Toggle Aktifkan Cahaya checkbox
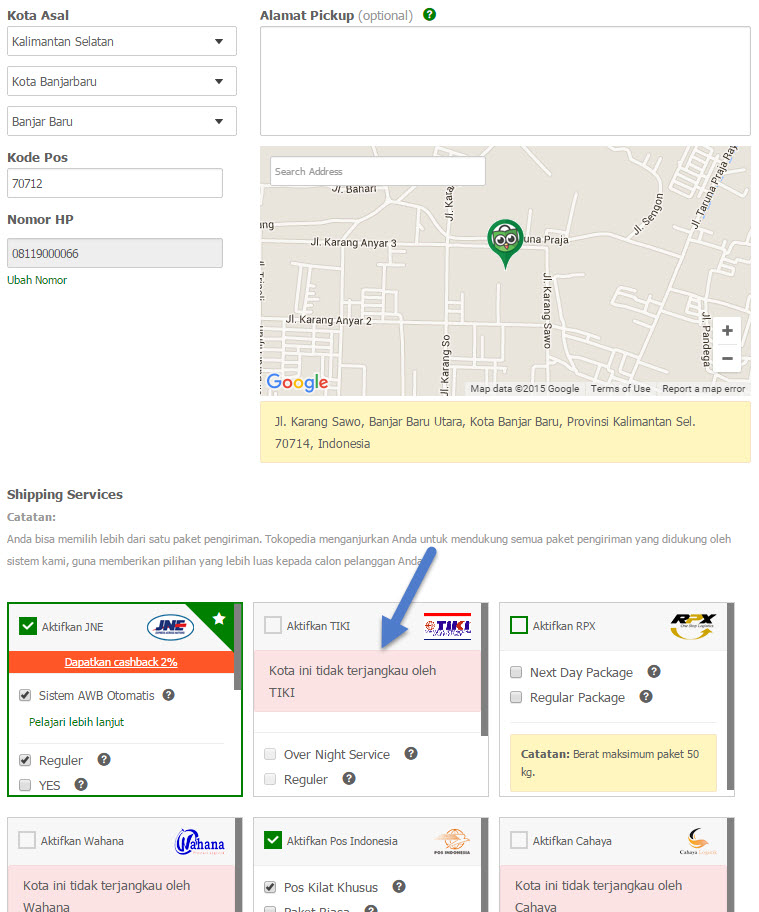Viewport: 759px width, 912px height. pos(519,840)
